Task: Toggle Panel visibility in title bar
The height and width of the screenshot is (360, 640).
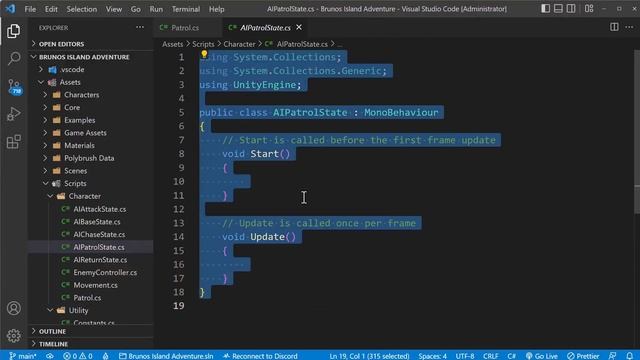Action: [558, 9]
